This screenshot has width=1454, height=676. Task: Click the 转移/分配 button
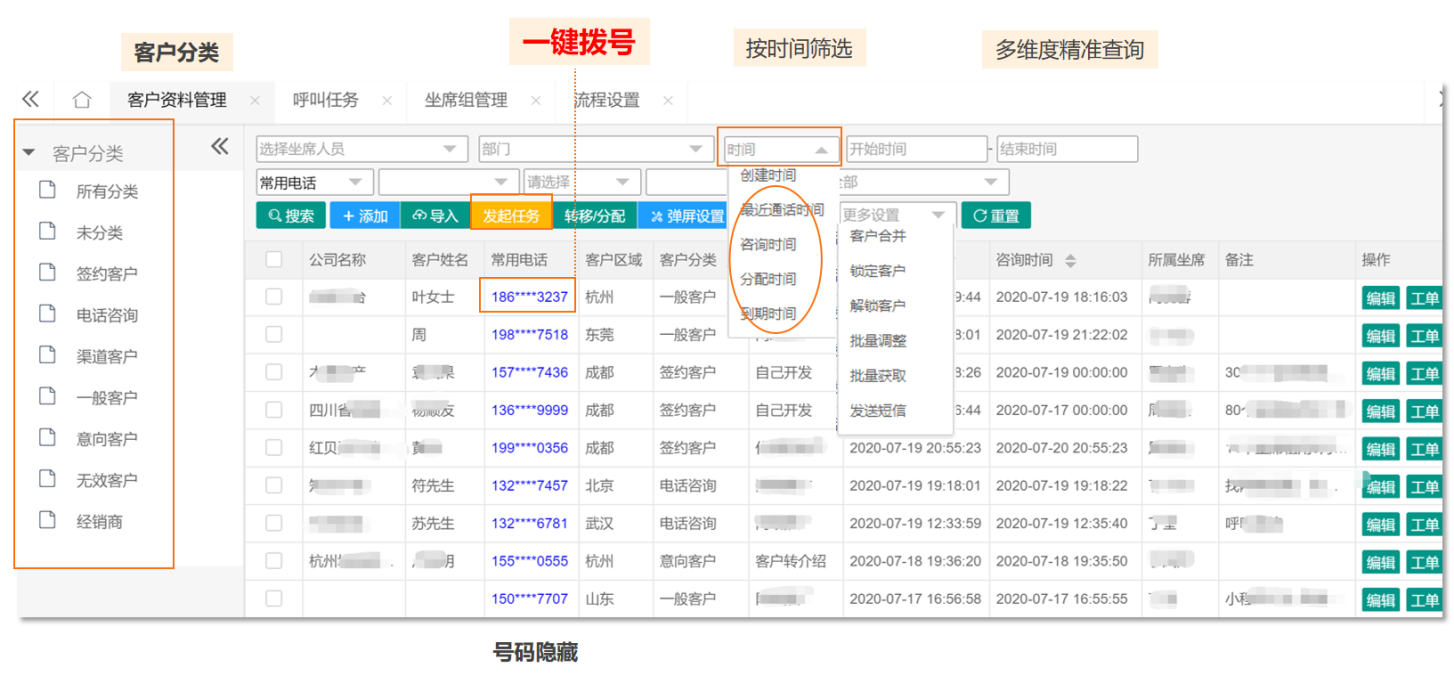tap(594, 215)
